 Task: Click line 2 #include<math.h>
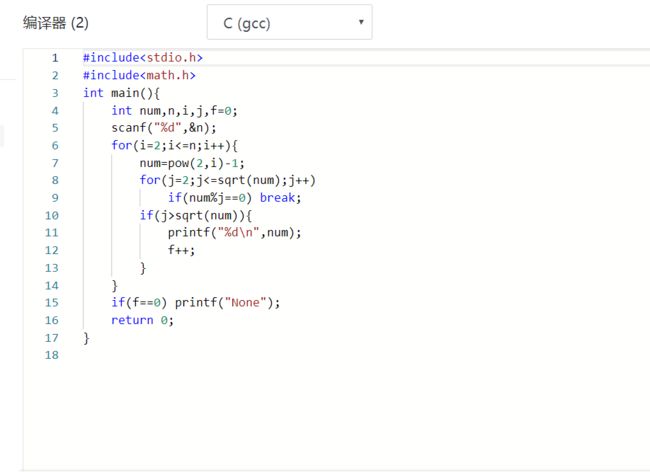point(139,75)
